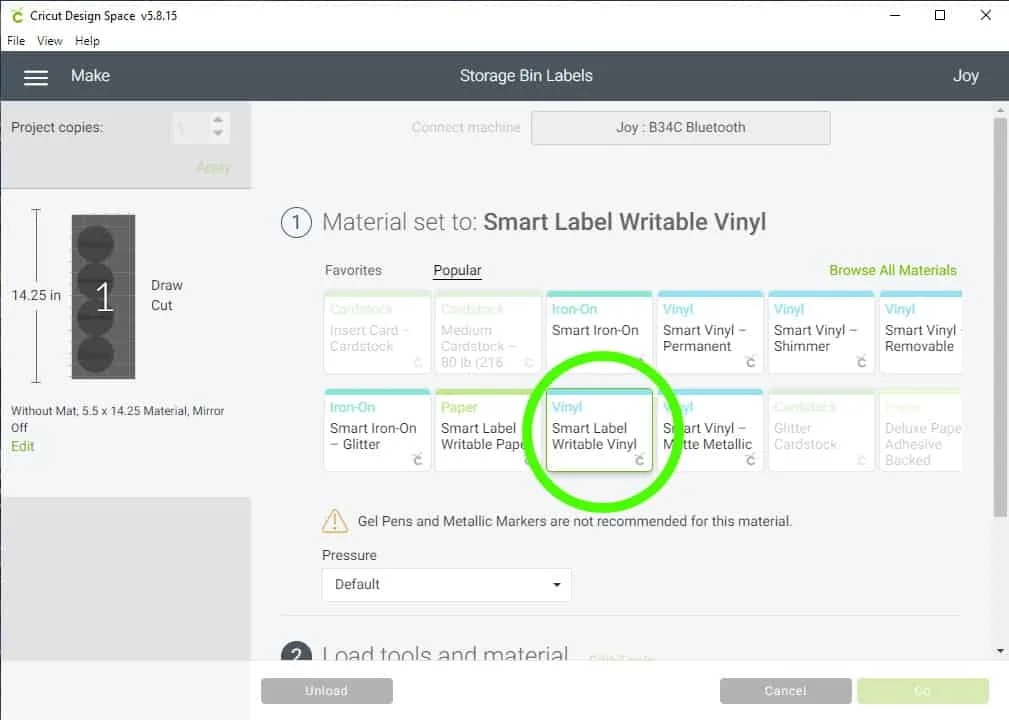Click Cricut logo on Matte Metallic card
Screen dimensions: 1009x720
pyautogui.click(x=750, y=459)
